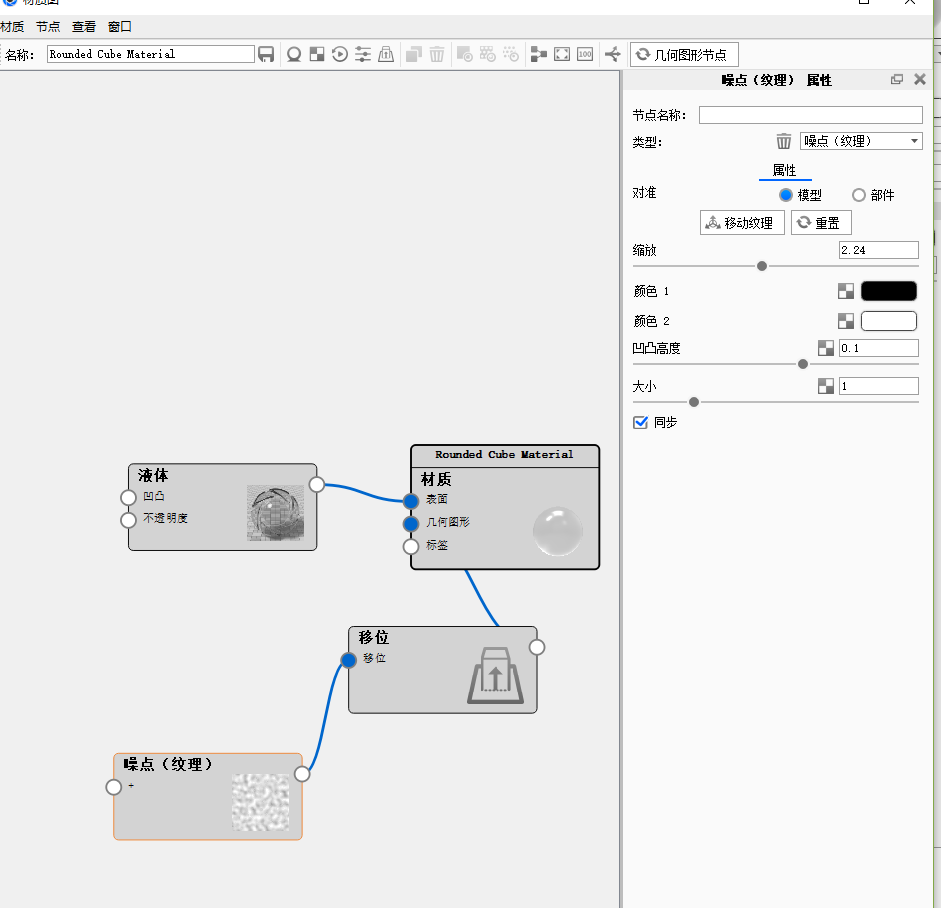
Task: Reset graph zoom to 100 percent
Action: (x=585, y=55)
